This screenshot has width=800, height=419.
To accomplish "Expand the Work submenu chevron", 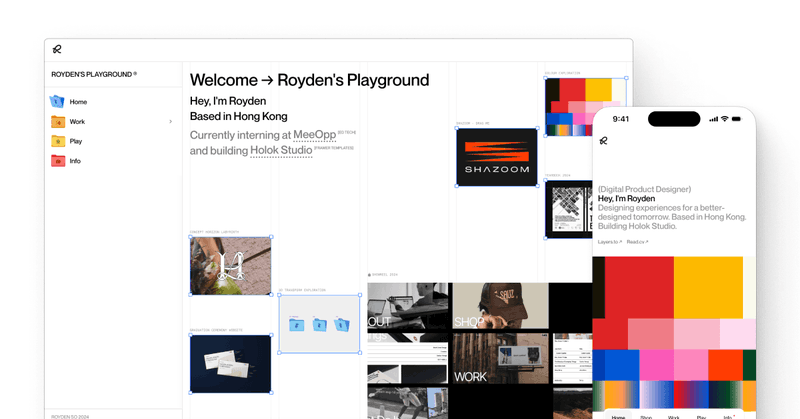I will (x=170, y=121).
